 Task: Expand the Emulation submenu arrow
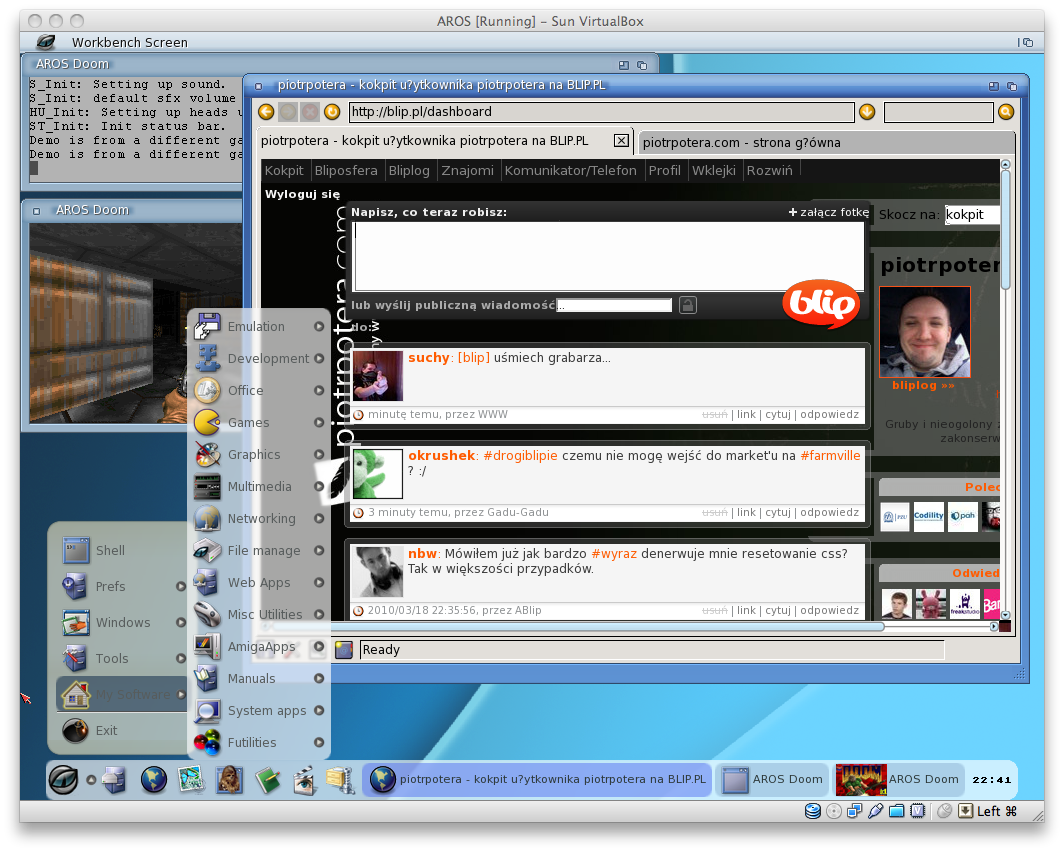pyautogui.click(x=319, y=326)
